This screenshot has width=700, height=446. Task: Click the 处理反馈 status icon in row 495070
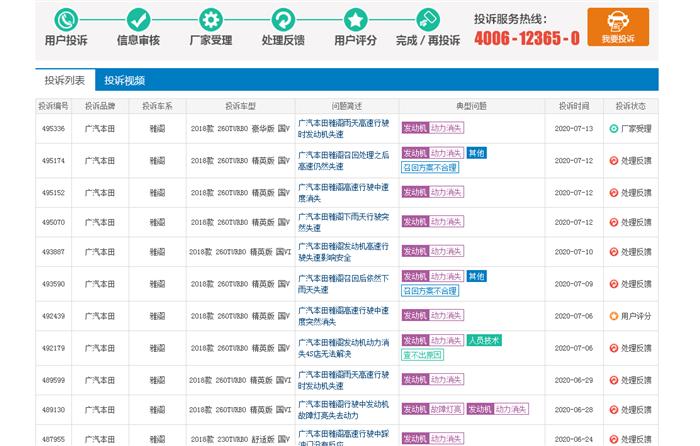click(614, 222)
